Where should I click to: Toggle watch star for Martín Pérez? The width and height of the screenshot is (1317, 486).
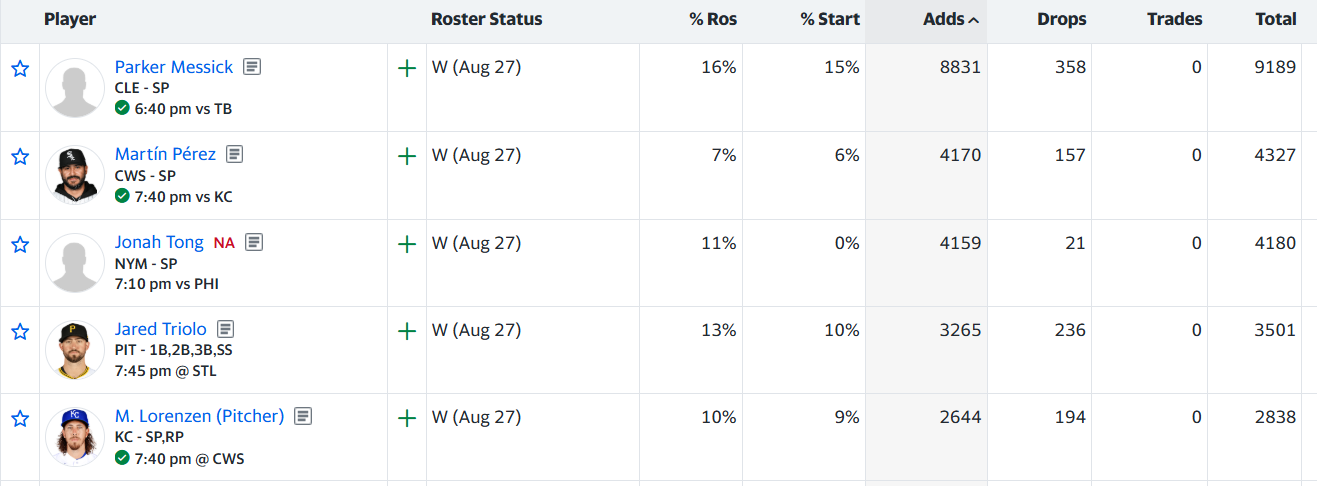click(20, 157)
